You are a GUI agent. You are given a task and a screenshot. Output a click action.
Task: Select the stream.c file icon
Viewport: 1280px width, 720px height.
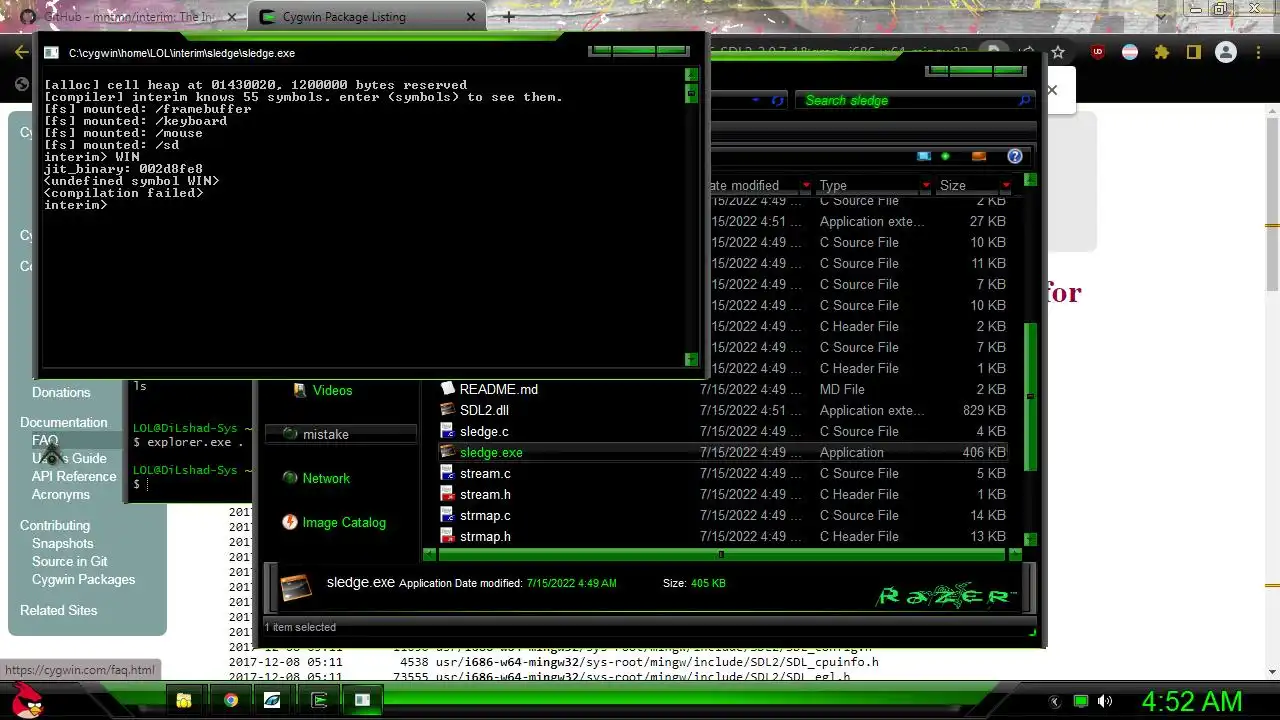point(447,473)
